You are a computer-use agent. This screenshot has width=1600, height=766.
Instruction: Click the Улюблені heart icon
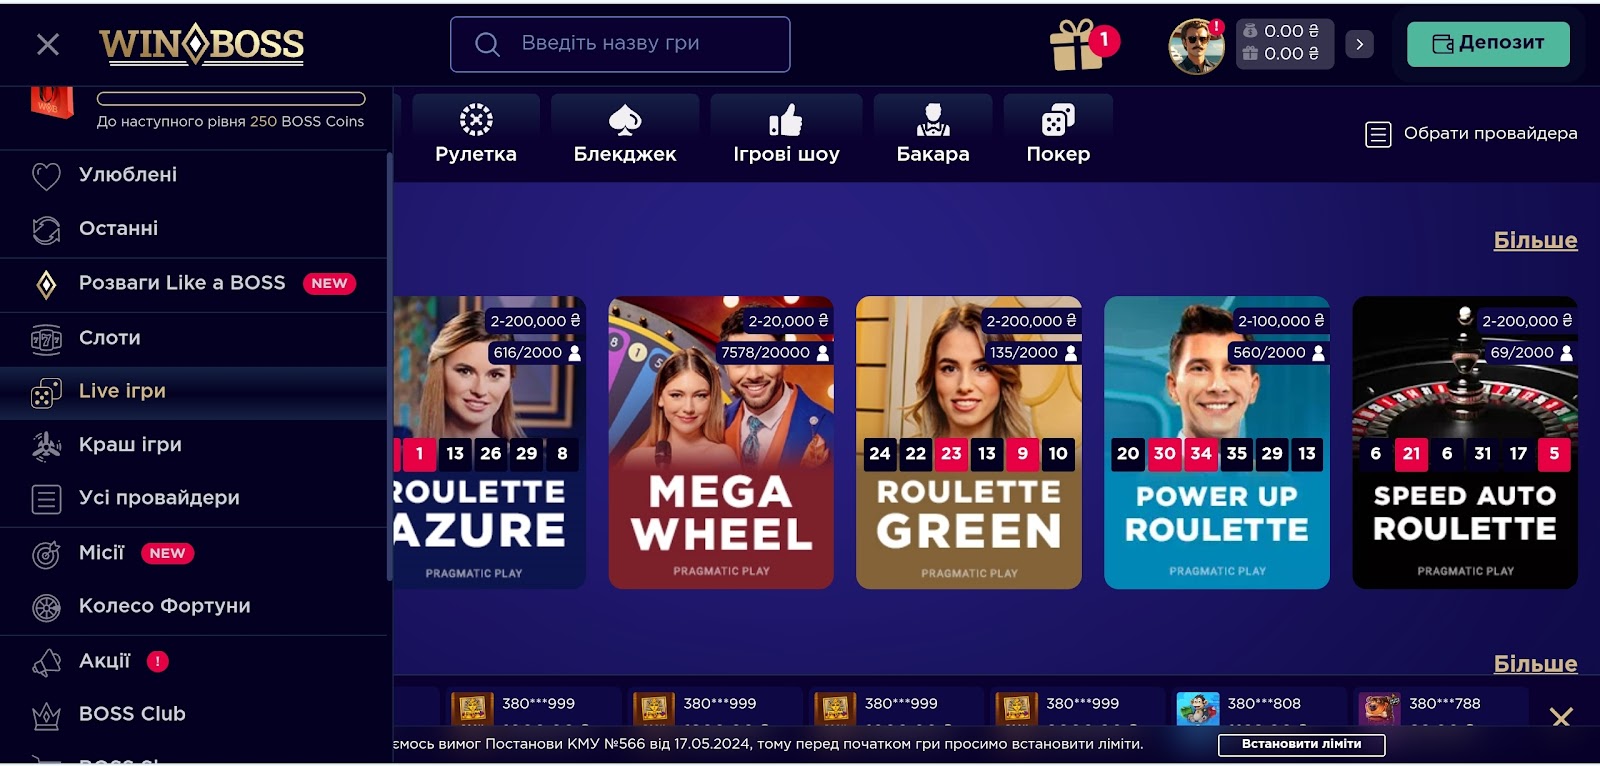click(x=46, y=176)
